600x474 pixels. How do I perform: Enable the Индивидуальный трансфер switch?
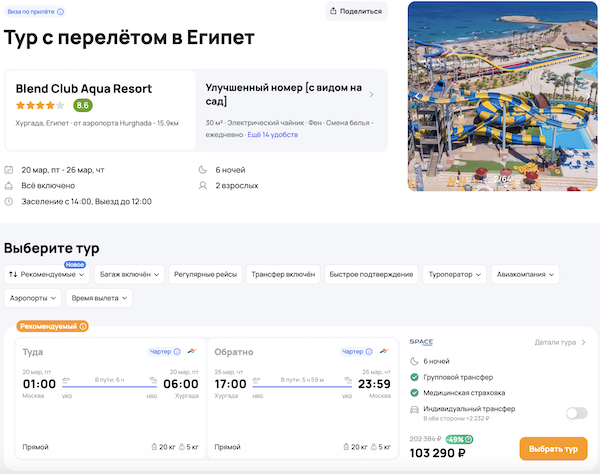(575, 413)
